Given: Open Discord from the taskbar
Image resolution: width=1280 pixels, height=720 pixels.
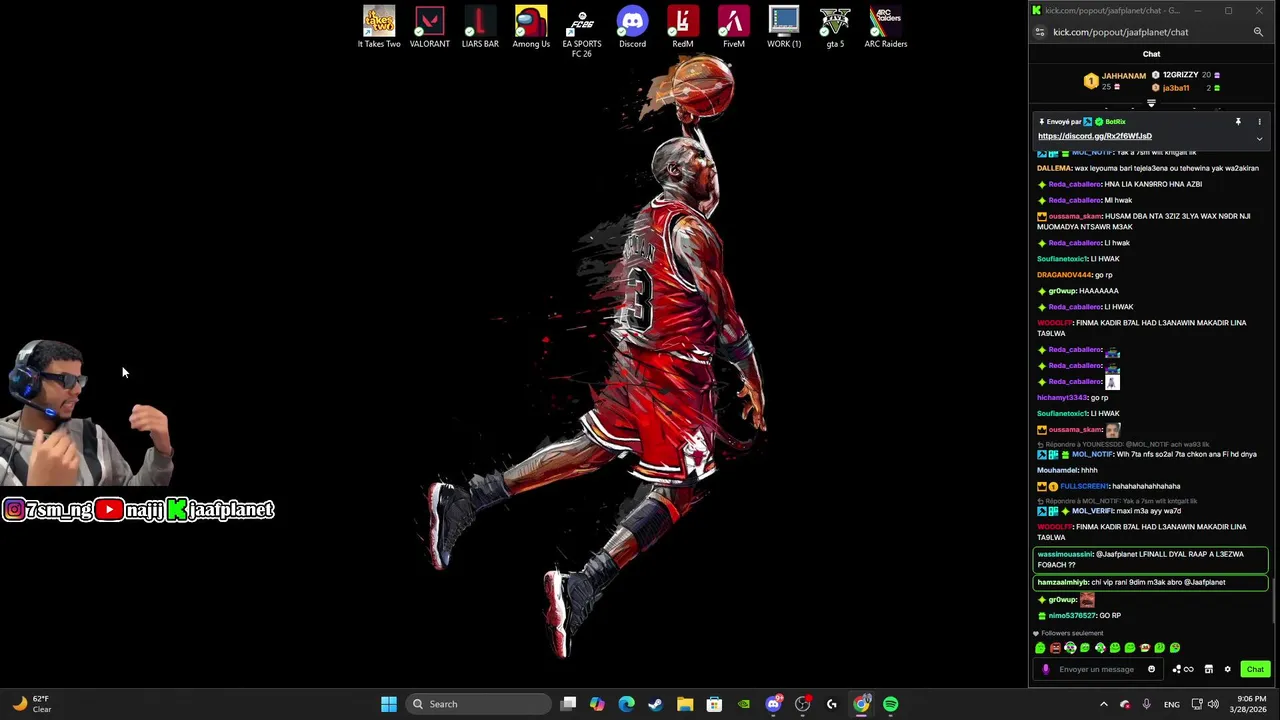Looking at the screenshot, I should pos(773,704).
